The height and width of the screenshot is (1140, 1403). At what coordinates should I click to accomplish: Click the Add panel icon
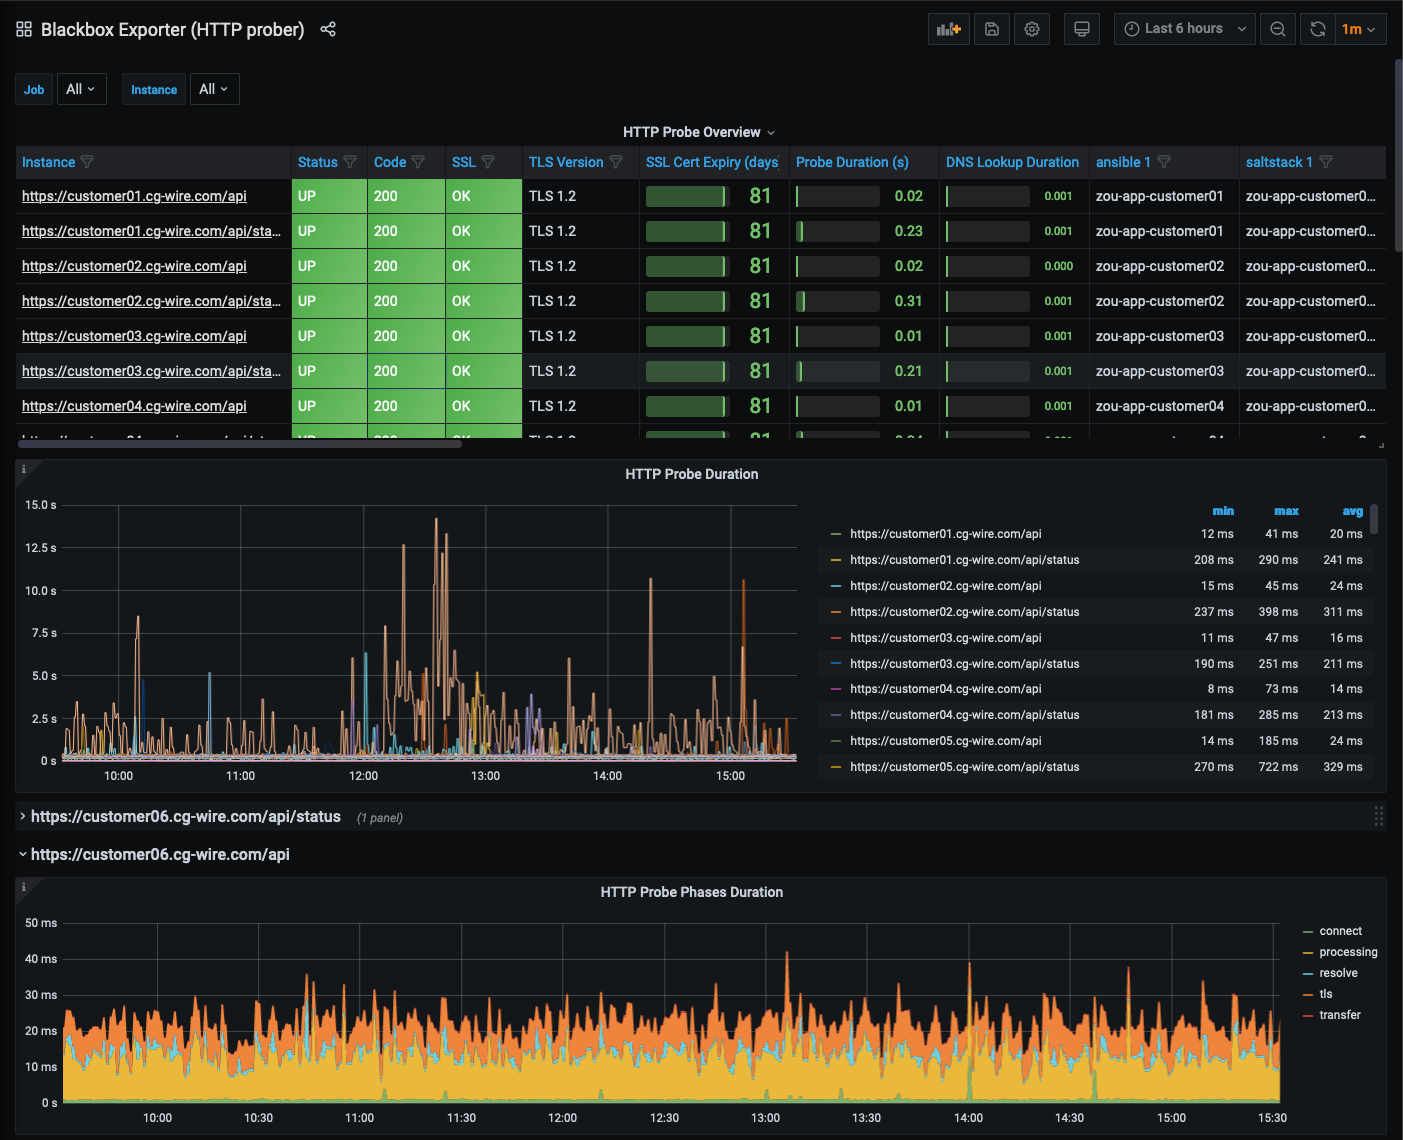948,29
